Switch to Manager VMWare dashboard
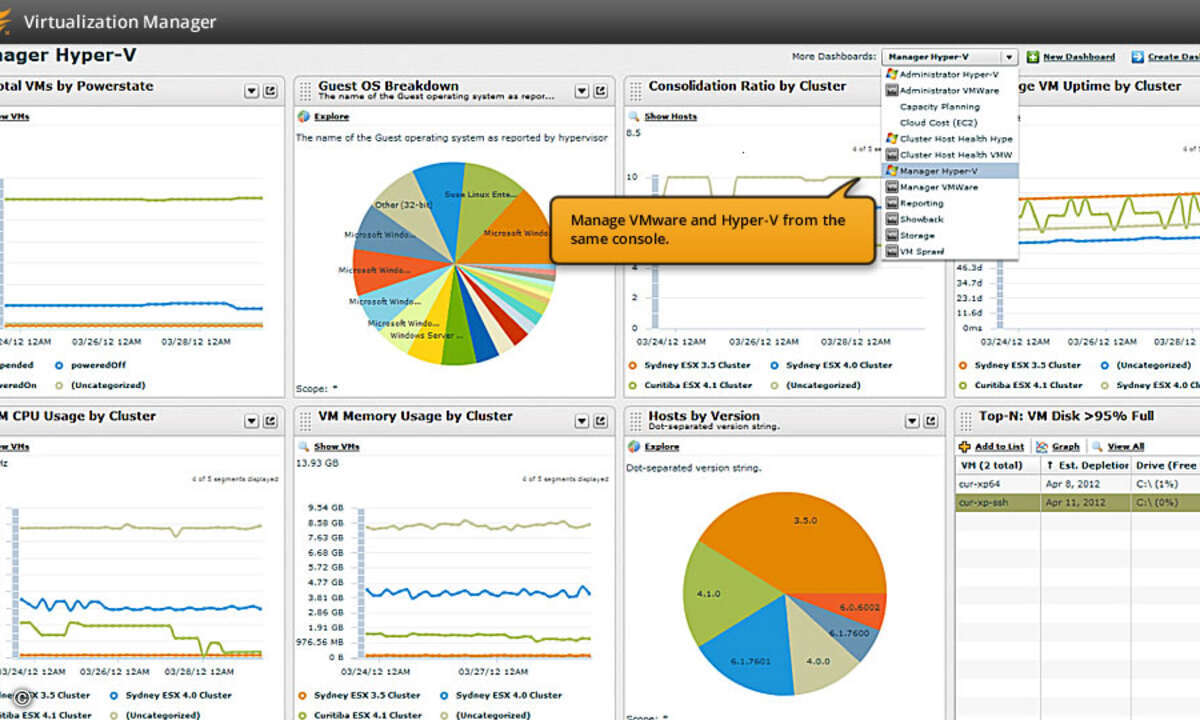 point(950,187)
